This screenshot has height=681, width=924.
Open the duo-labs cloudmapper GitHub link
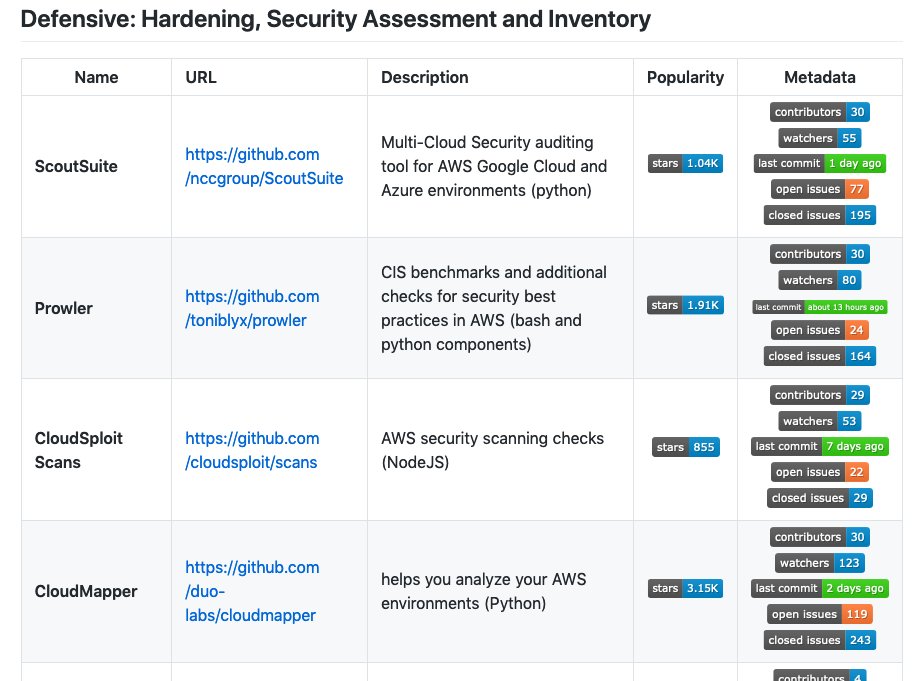(252, 591)
